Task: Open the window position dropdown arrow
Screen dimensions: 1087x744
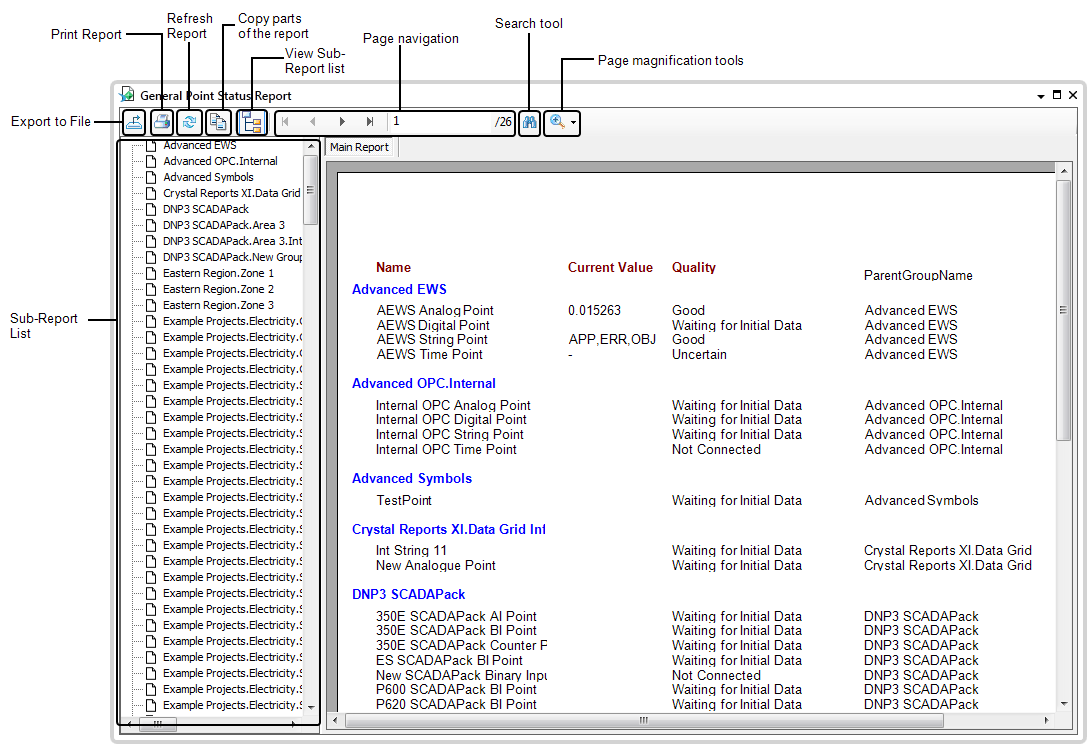Action: (1041, 96)
